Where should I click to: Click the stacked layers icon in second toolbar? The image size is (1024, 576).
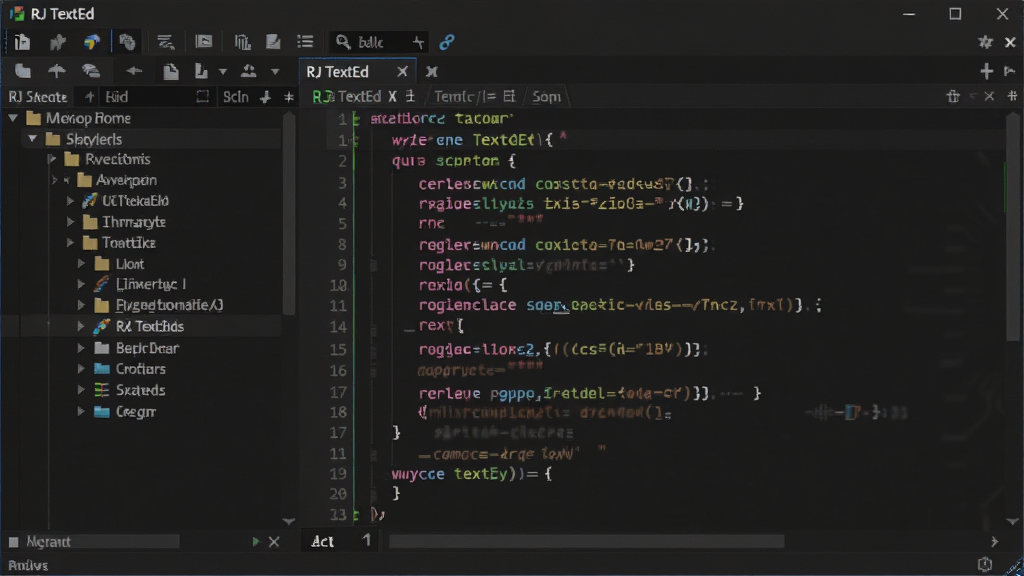[x=91, y=71]
